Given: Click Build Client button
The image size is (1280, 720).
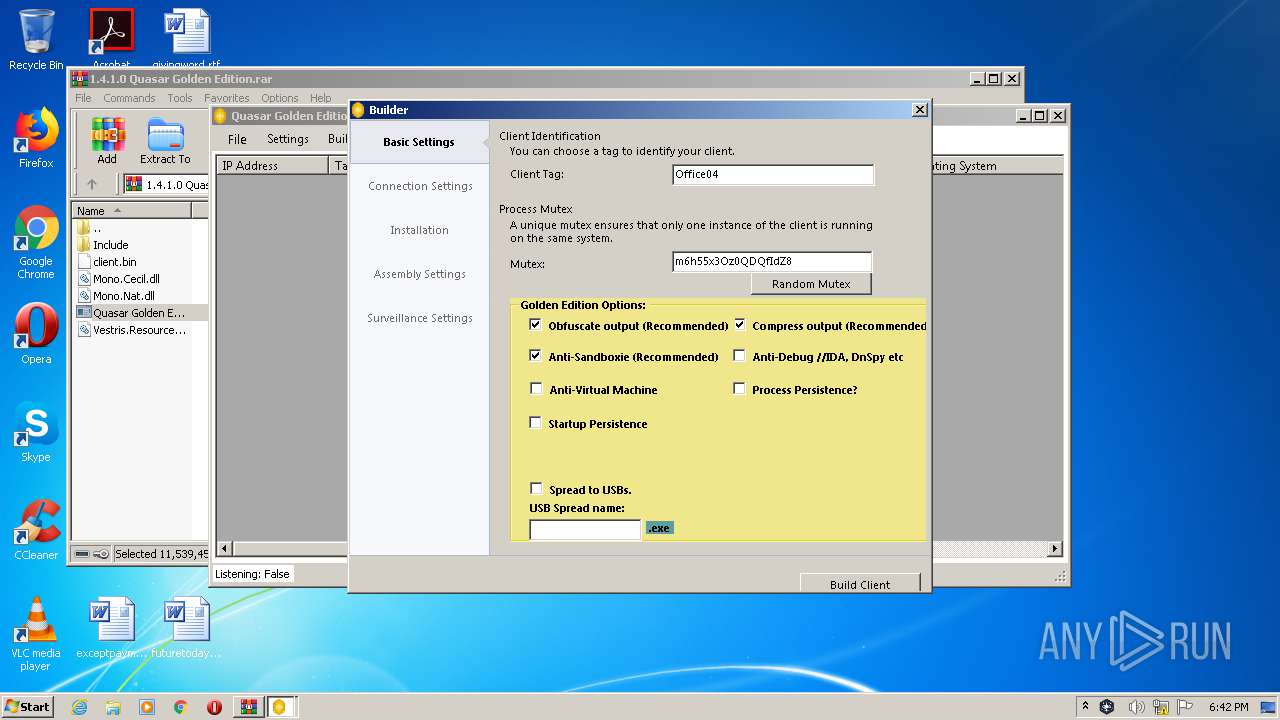Looking at the screenshot, I should pyautogui.click(x=860, y=584).
